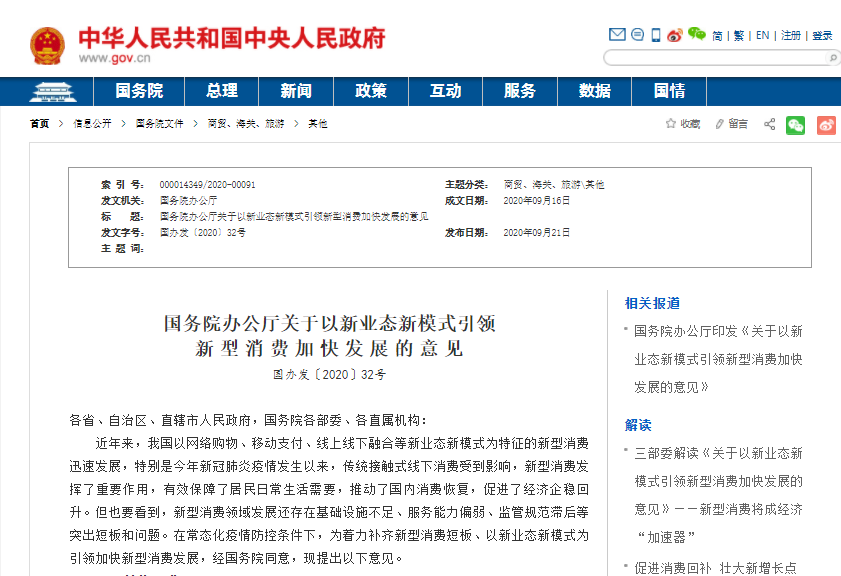Go to 首页 in the breadcrumb
The image size is (841, 576).
39,124
